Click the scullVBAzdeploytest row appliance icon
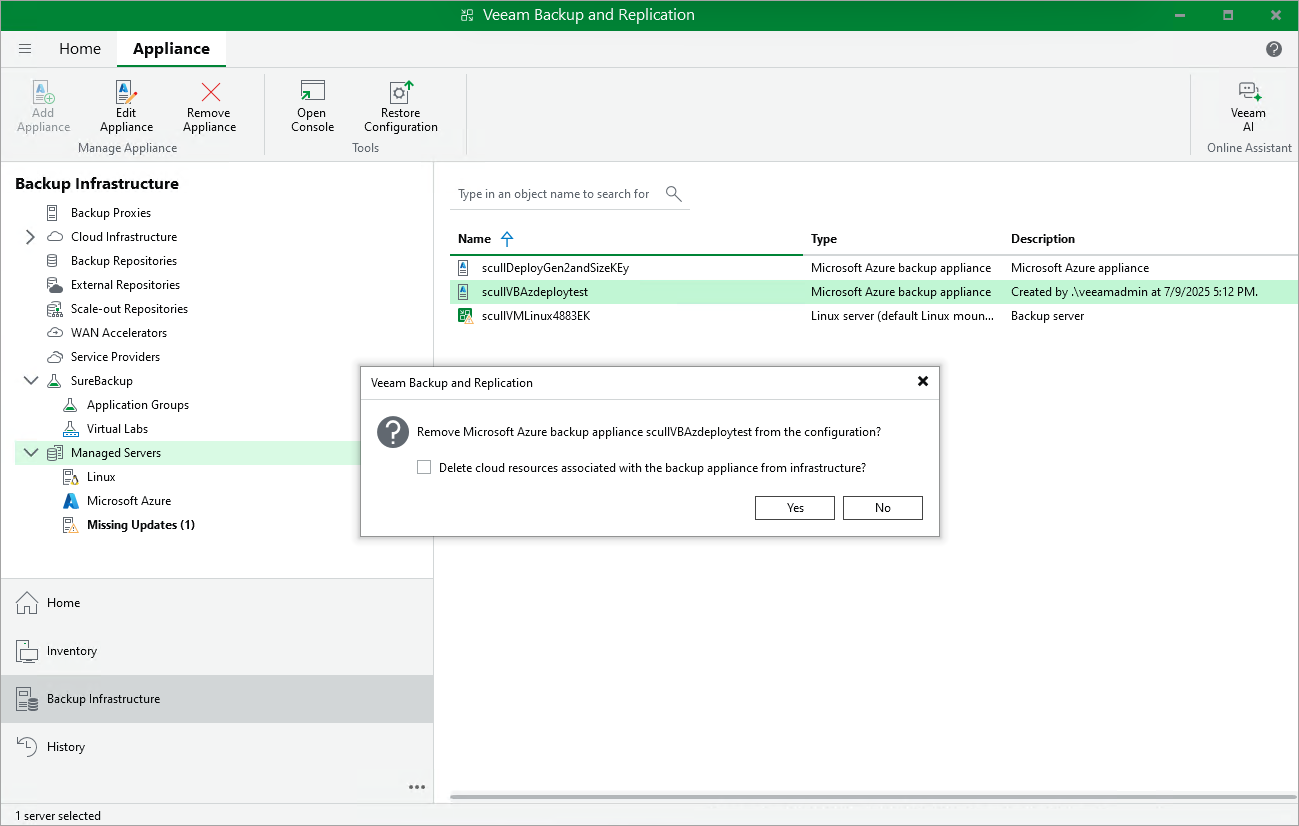 tap(464, 292)
